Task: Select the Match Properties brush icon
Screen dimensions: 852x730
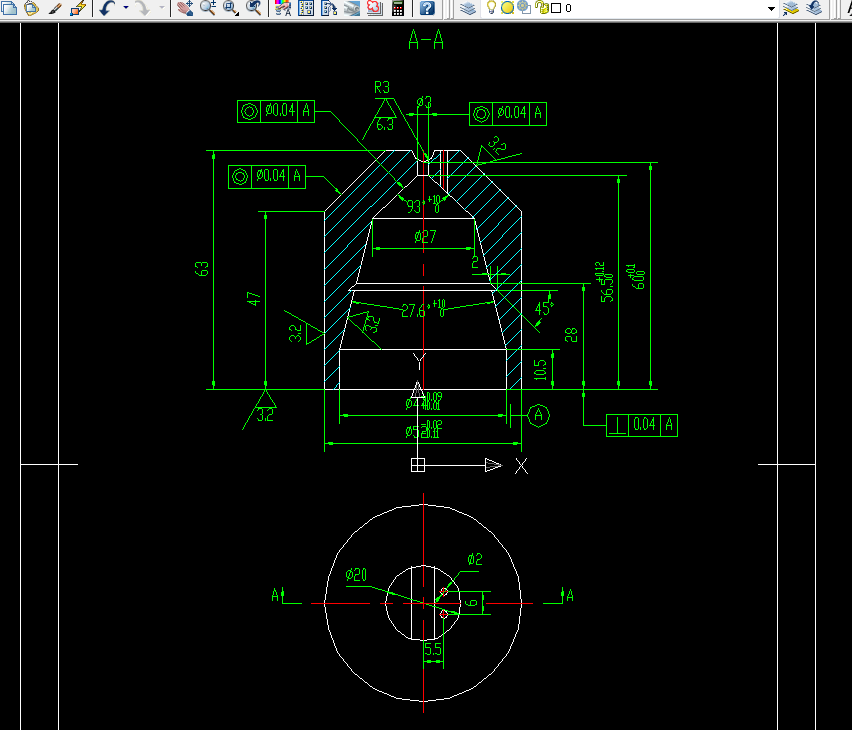Action: pyautogui.click(x=55, y=8)
